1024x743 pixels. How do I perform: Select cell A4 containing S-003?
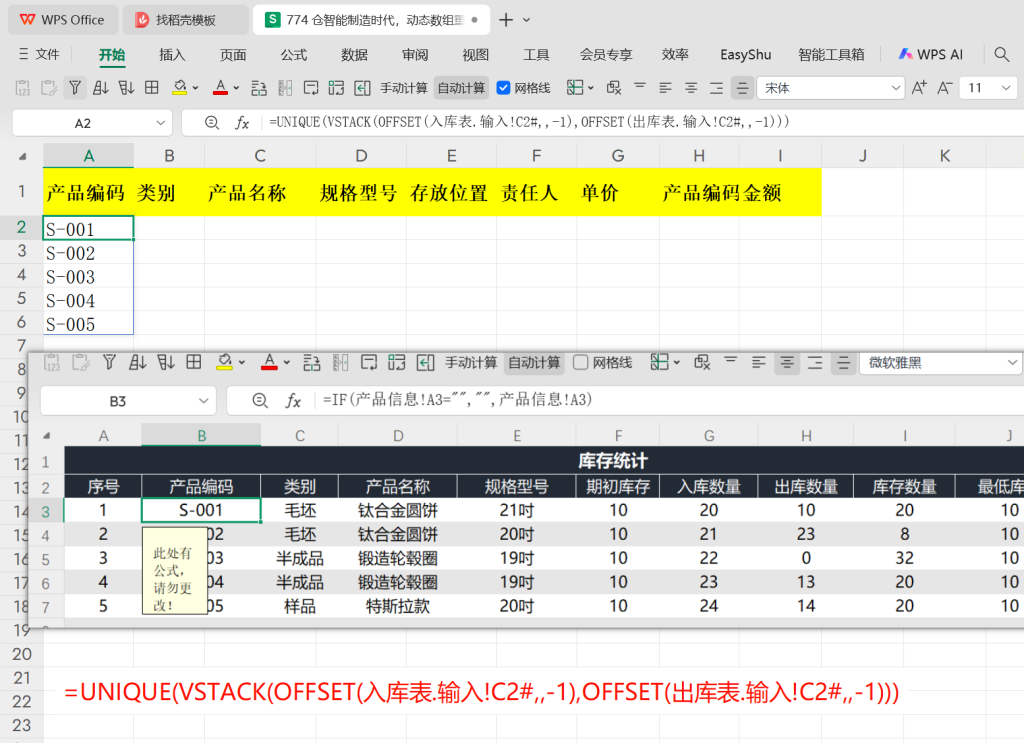pos(88,277)
